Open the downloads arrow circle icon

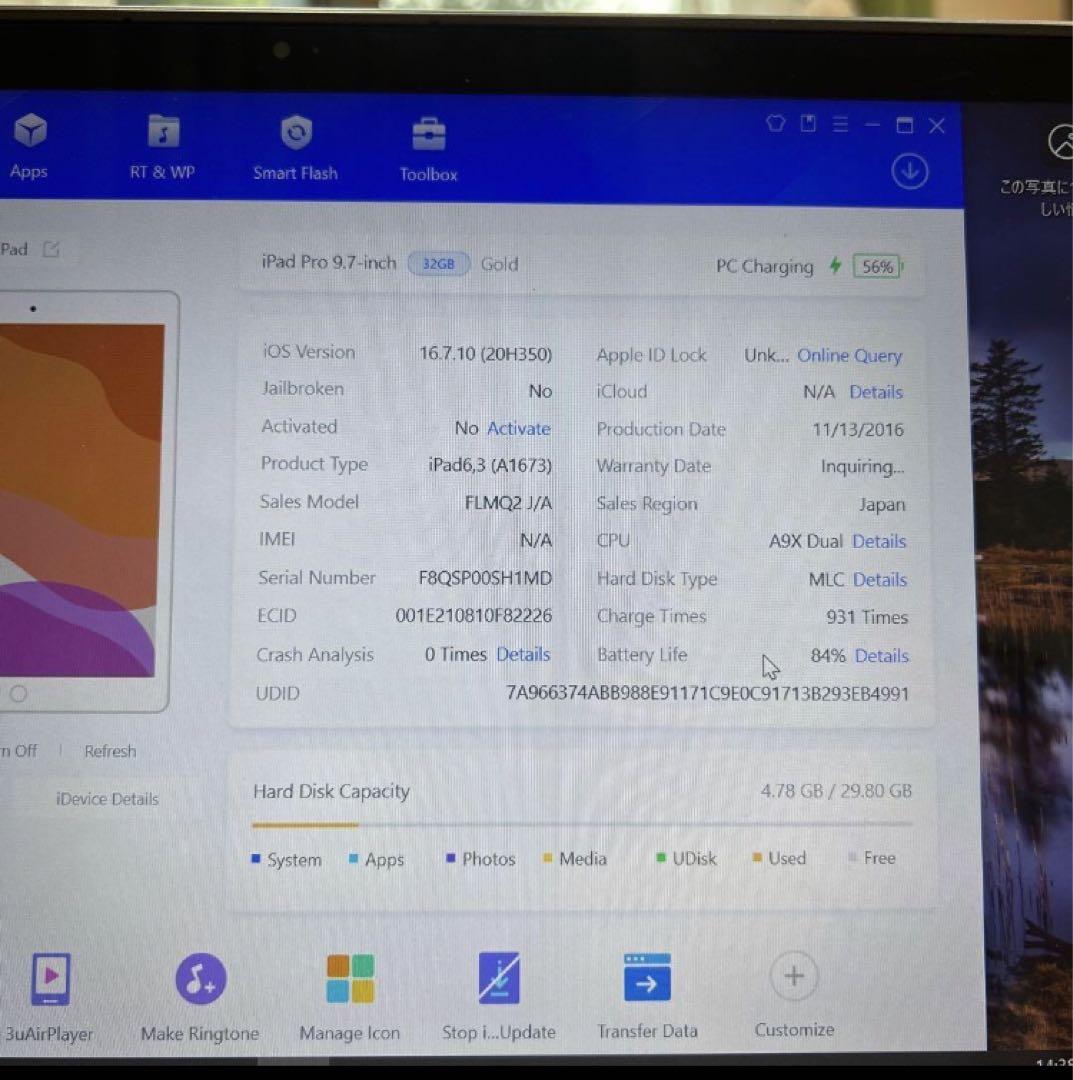tap(909, 172)
